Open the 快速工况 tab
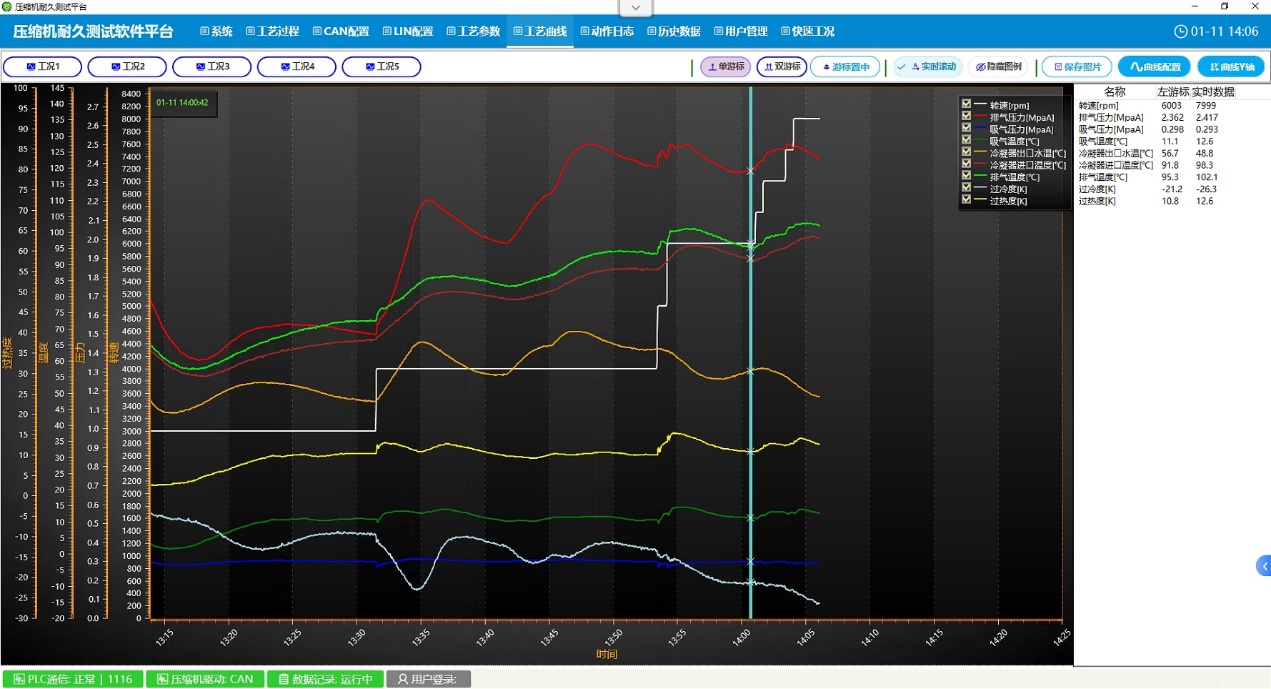This screenshot has height=689, width=1271. [807, 31]
